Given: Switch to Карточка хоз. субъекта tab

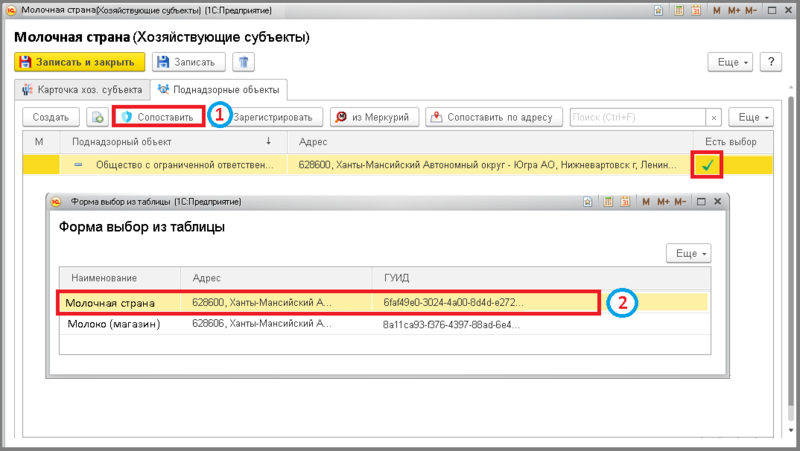Looking at the screenshot, I should [x=82, y=90].
